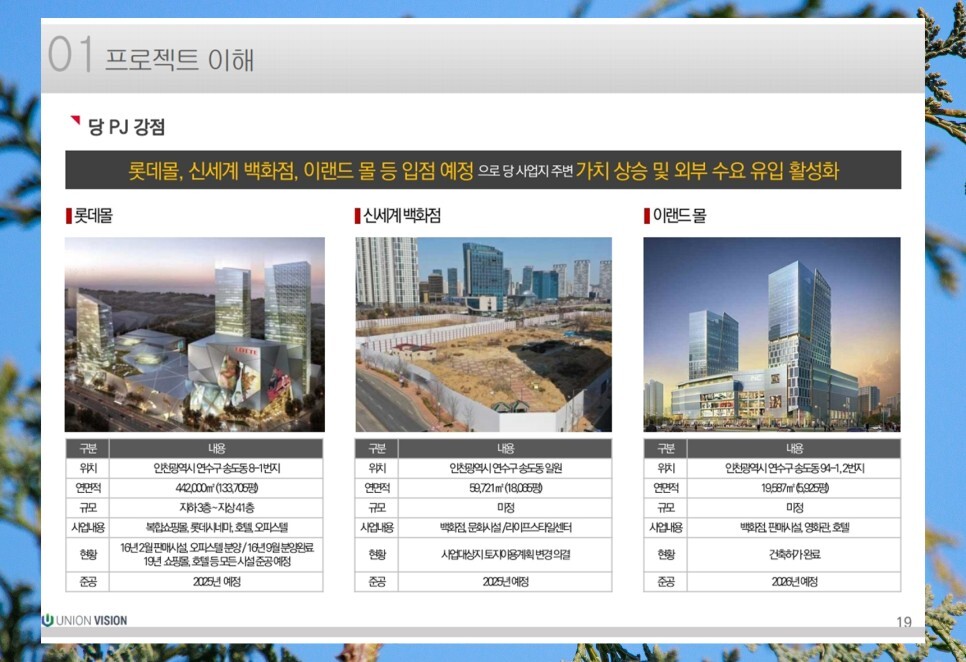Click '규모' label in the 신세계 백화점 table

click(x=376, y=508)
